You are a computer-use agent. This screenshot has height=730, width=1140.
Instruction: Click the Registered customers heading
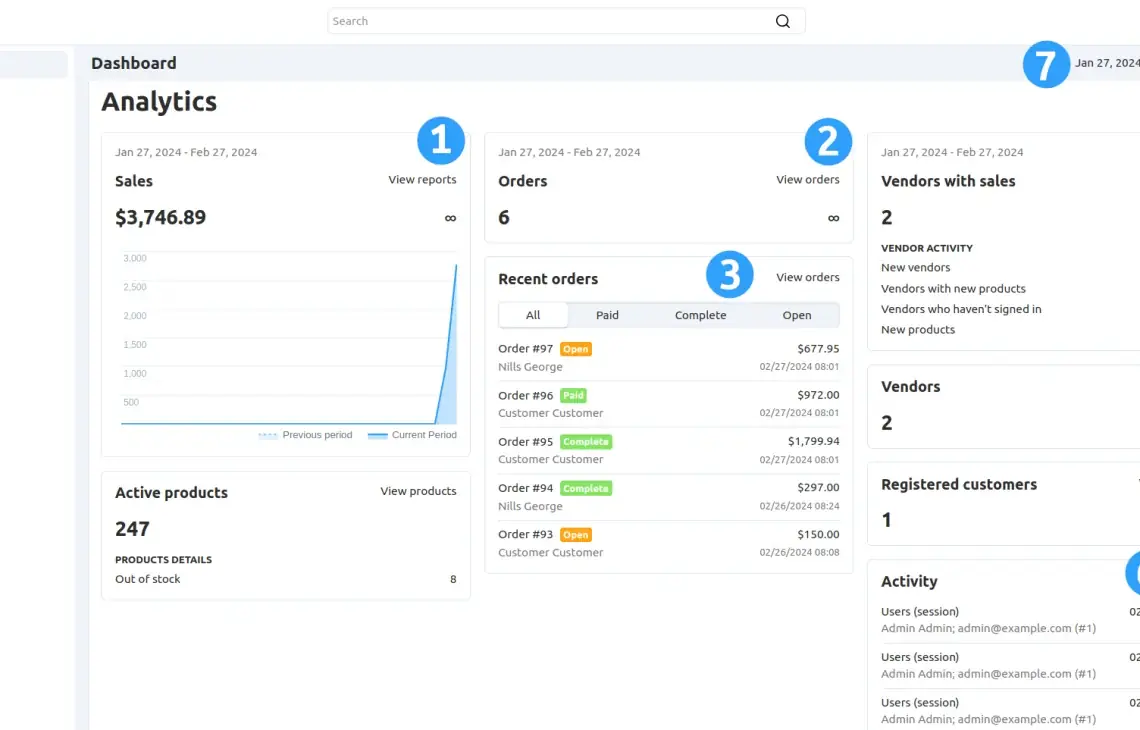pyautogui.click(x=959, y=484)
